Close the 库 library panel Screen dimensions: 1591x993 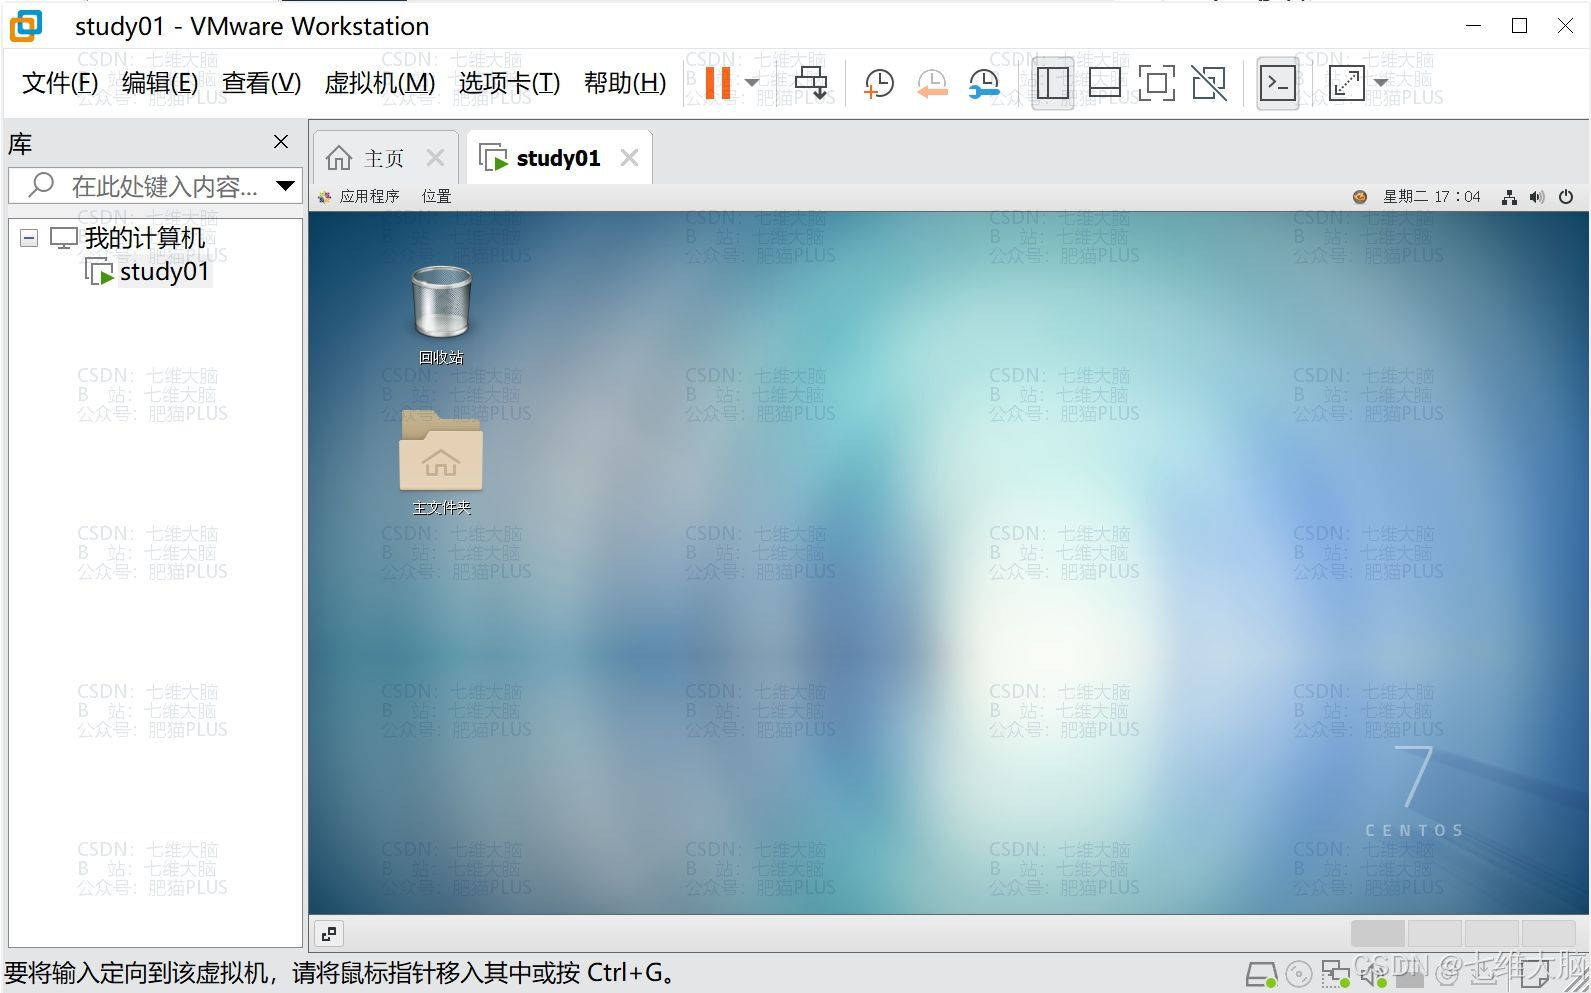click(x=281, y=142)
